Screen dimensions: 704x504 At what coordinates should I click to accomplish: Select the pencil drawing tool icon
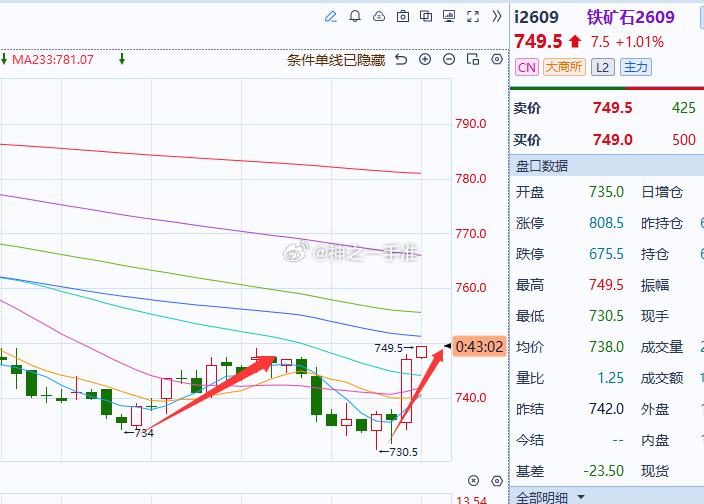tap(331, 17)
